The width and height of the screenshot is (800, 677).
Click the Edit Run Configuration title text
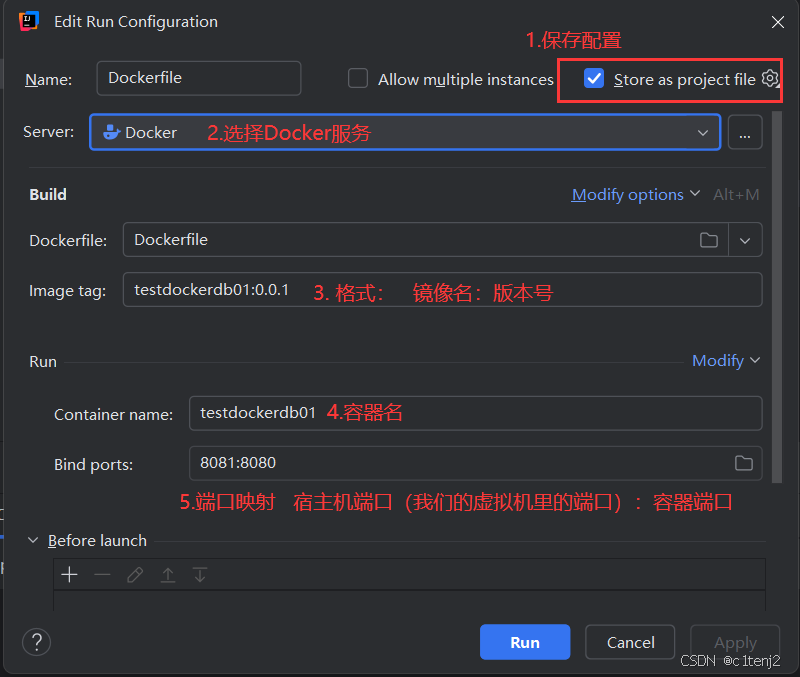(x=136, y=21)
